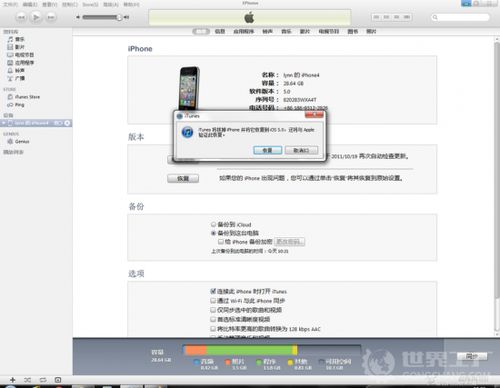Image resolution: width=500 pixels, height=388 pixels.
Task: Select the 音乐 Music tab
Action: [286, 31]
